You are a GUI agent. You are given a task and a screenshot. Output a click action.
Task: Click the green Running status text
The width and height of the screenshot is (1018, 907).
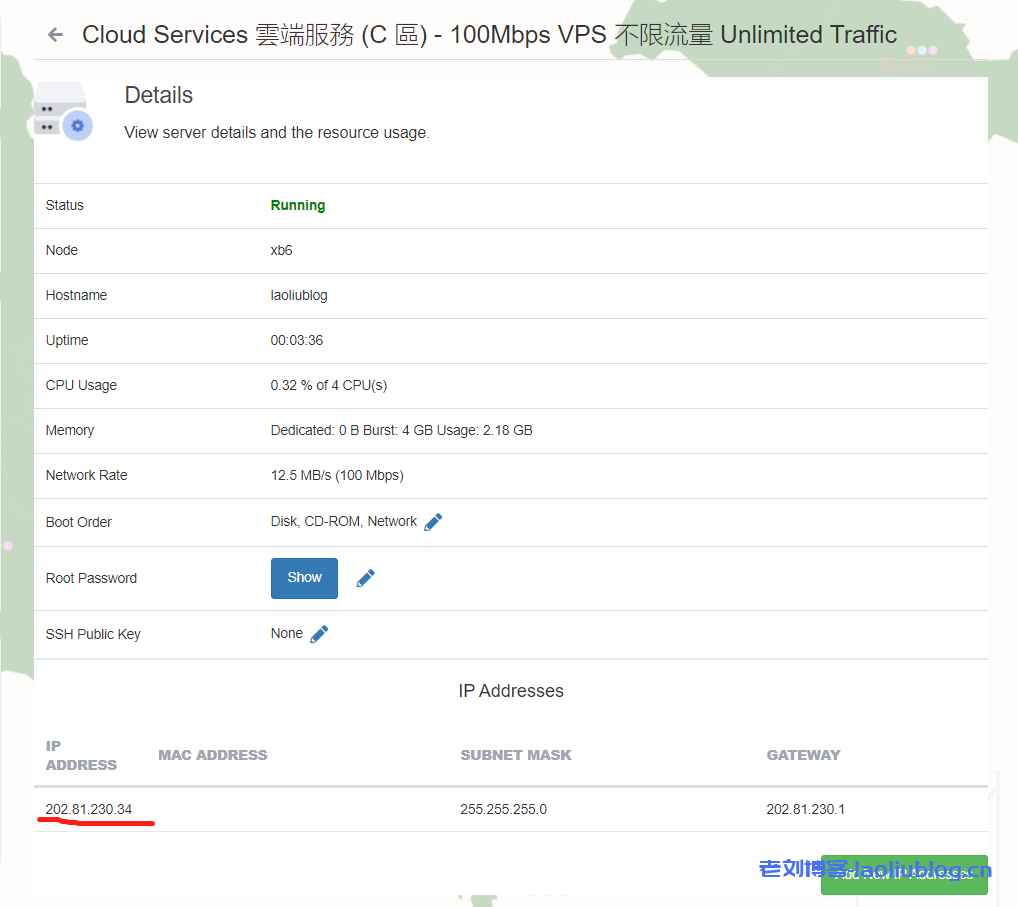[x=298, y=205]
